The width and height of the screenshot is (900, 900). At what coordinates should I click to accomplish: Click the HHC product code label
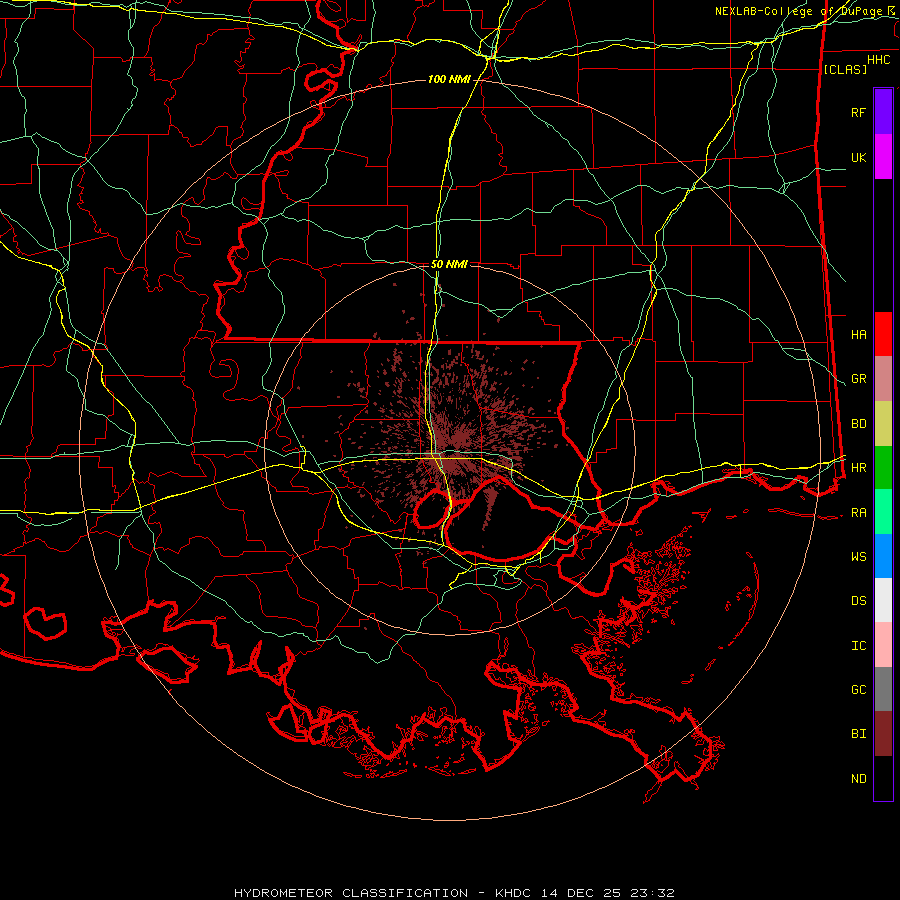pos(879,60)
